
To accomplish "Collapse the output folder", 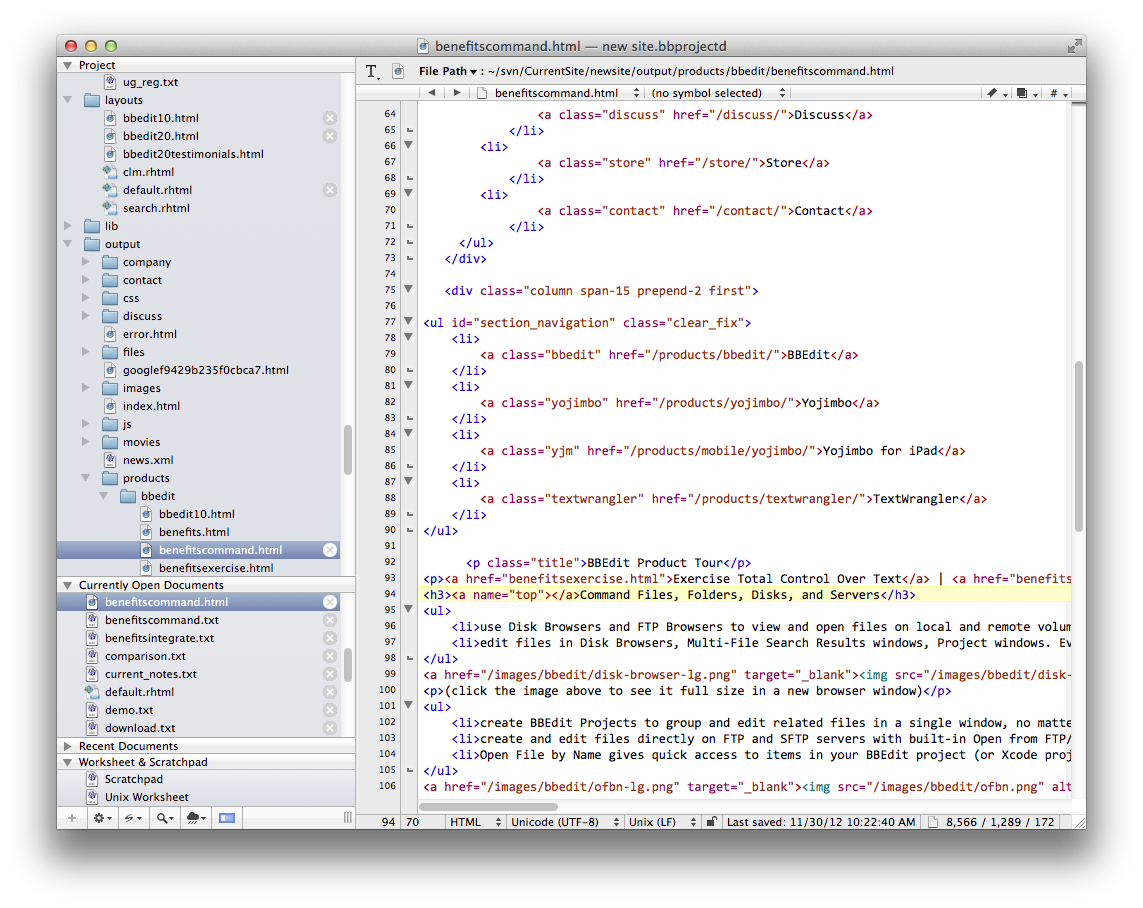I will [x=68, y=244].
